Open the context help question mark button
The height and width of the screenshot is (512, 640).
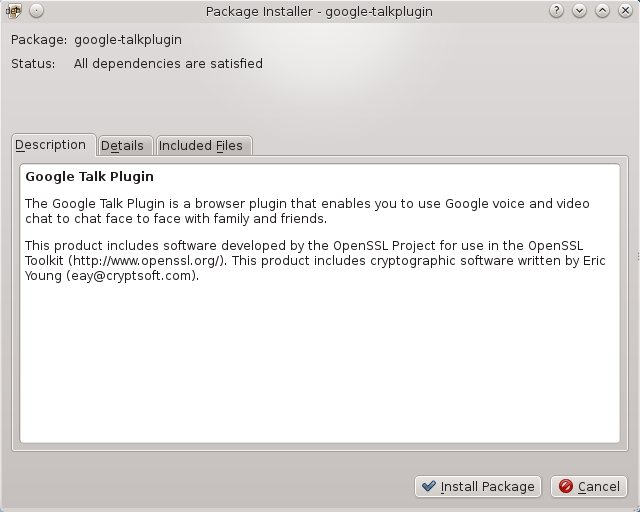click(x=556, y=11)
